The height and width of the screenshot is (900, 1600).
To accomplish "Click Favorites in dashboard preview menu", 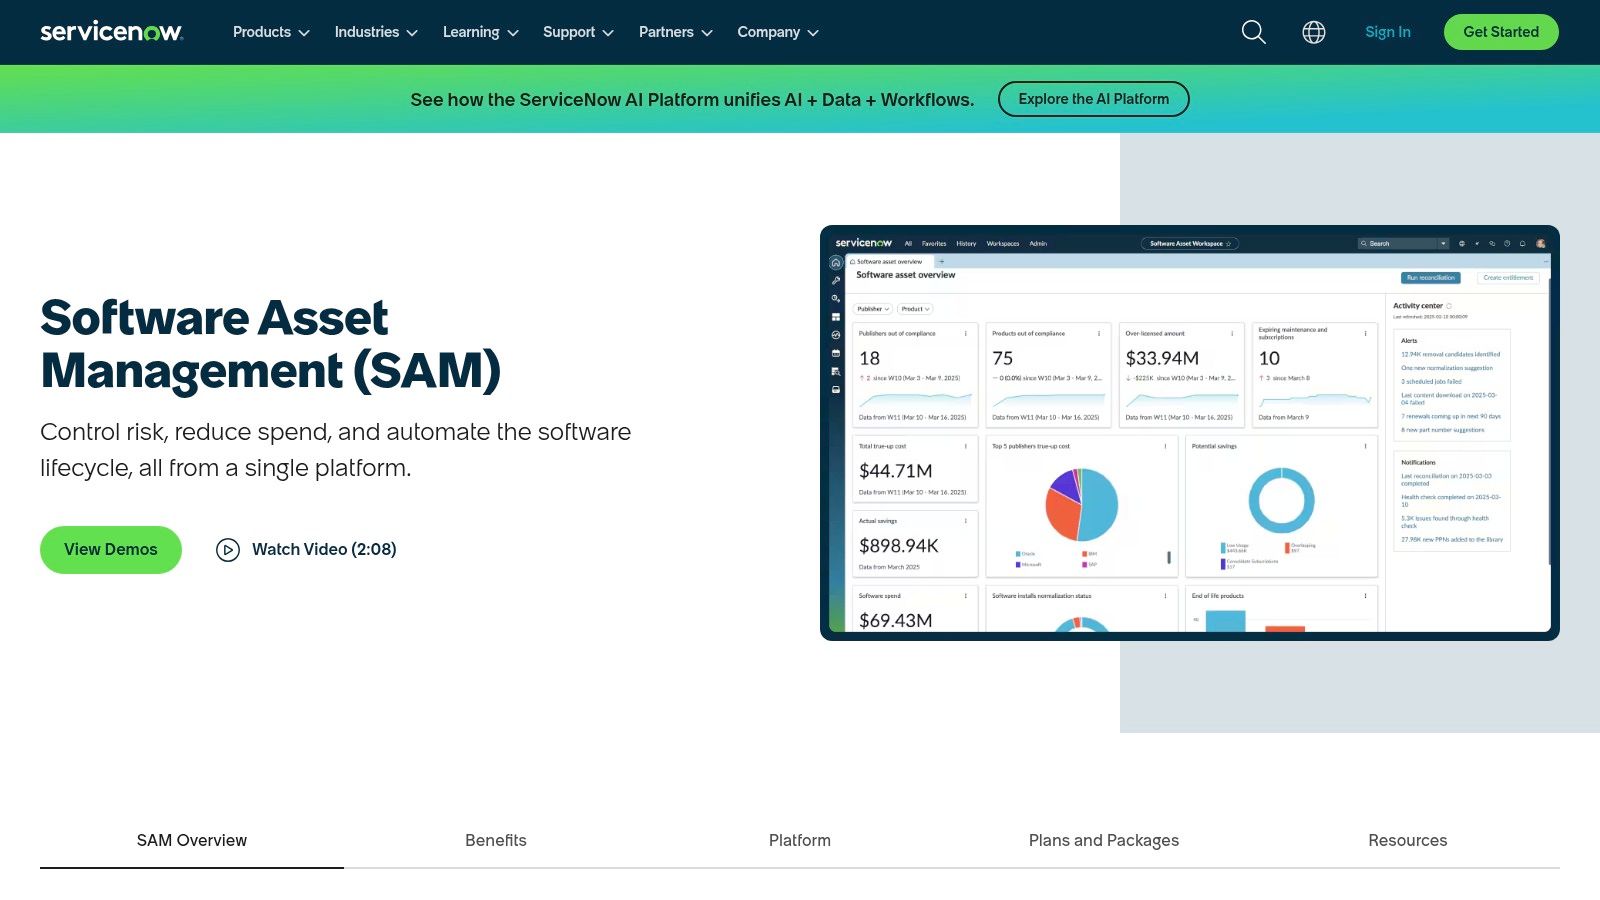I will tap(934, 243).
